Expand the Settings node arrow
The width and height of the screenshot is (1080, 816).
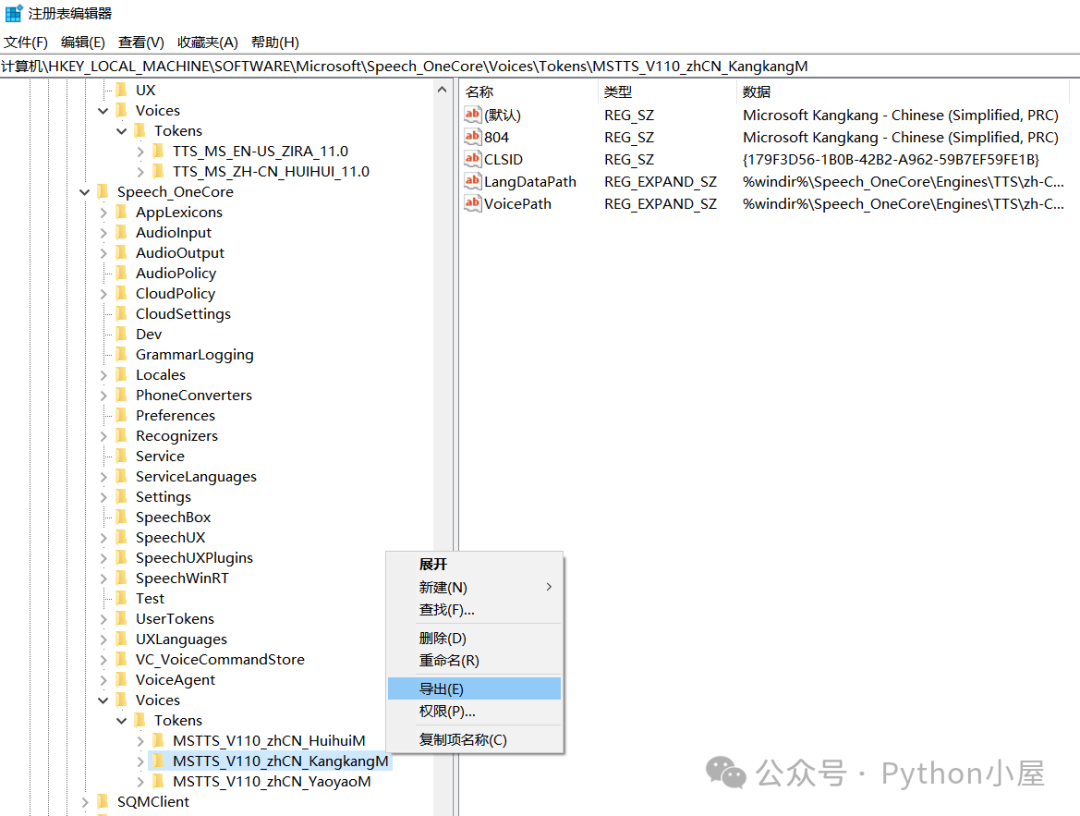click(x=103, y=496)
